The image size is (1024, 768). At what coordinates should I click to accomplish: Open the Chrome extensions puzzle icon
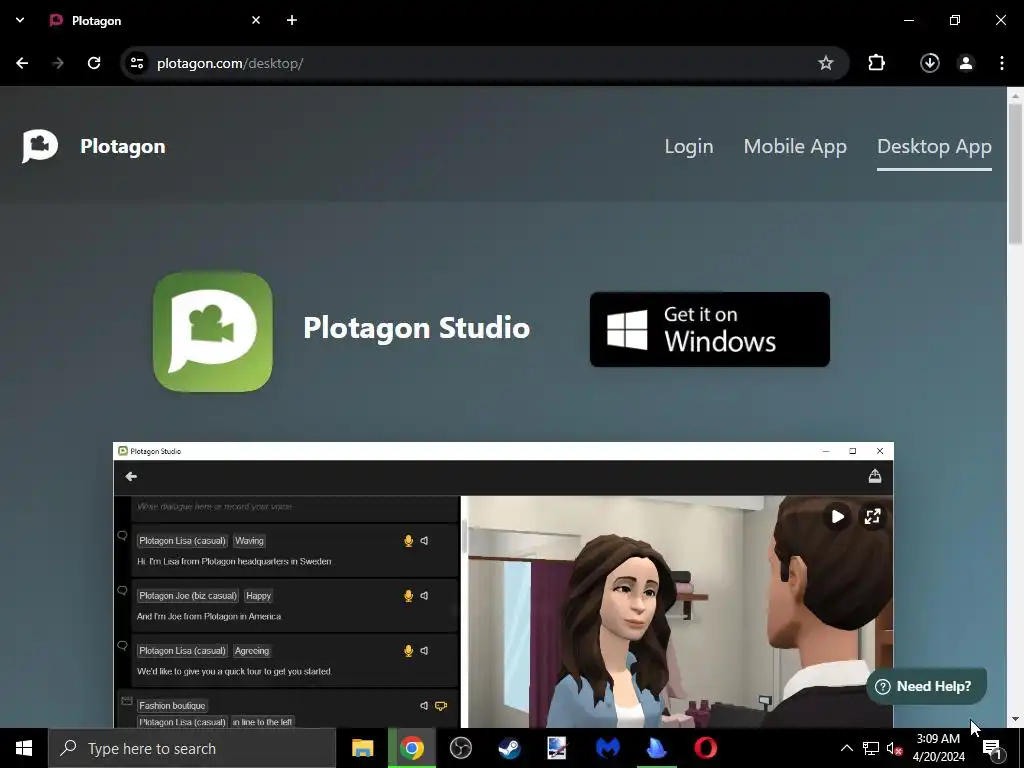tap(876, 63)
